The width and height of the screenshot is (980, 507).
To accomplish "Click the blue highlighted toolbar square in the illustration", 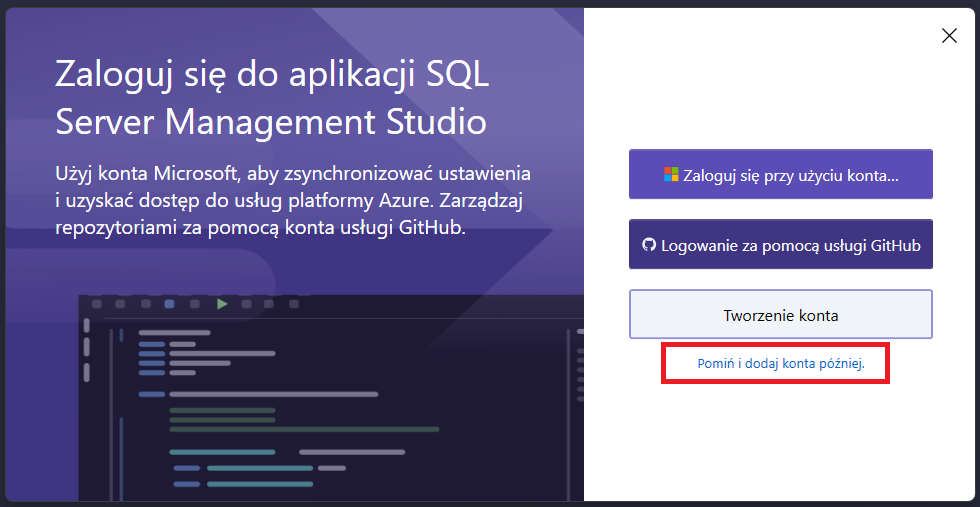I will coord(170,303).
